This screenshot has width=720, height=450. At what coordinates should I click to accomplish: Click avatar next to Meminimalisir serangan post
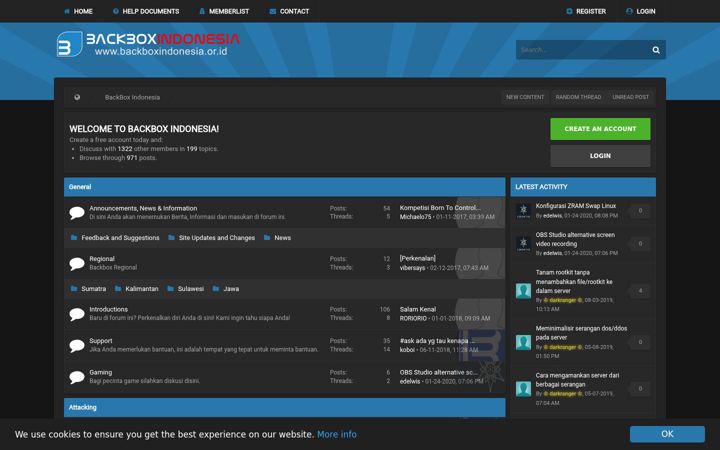pos(523,342)
